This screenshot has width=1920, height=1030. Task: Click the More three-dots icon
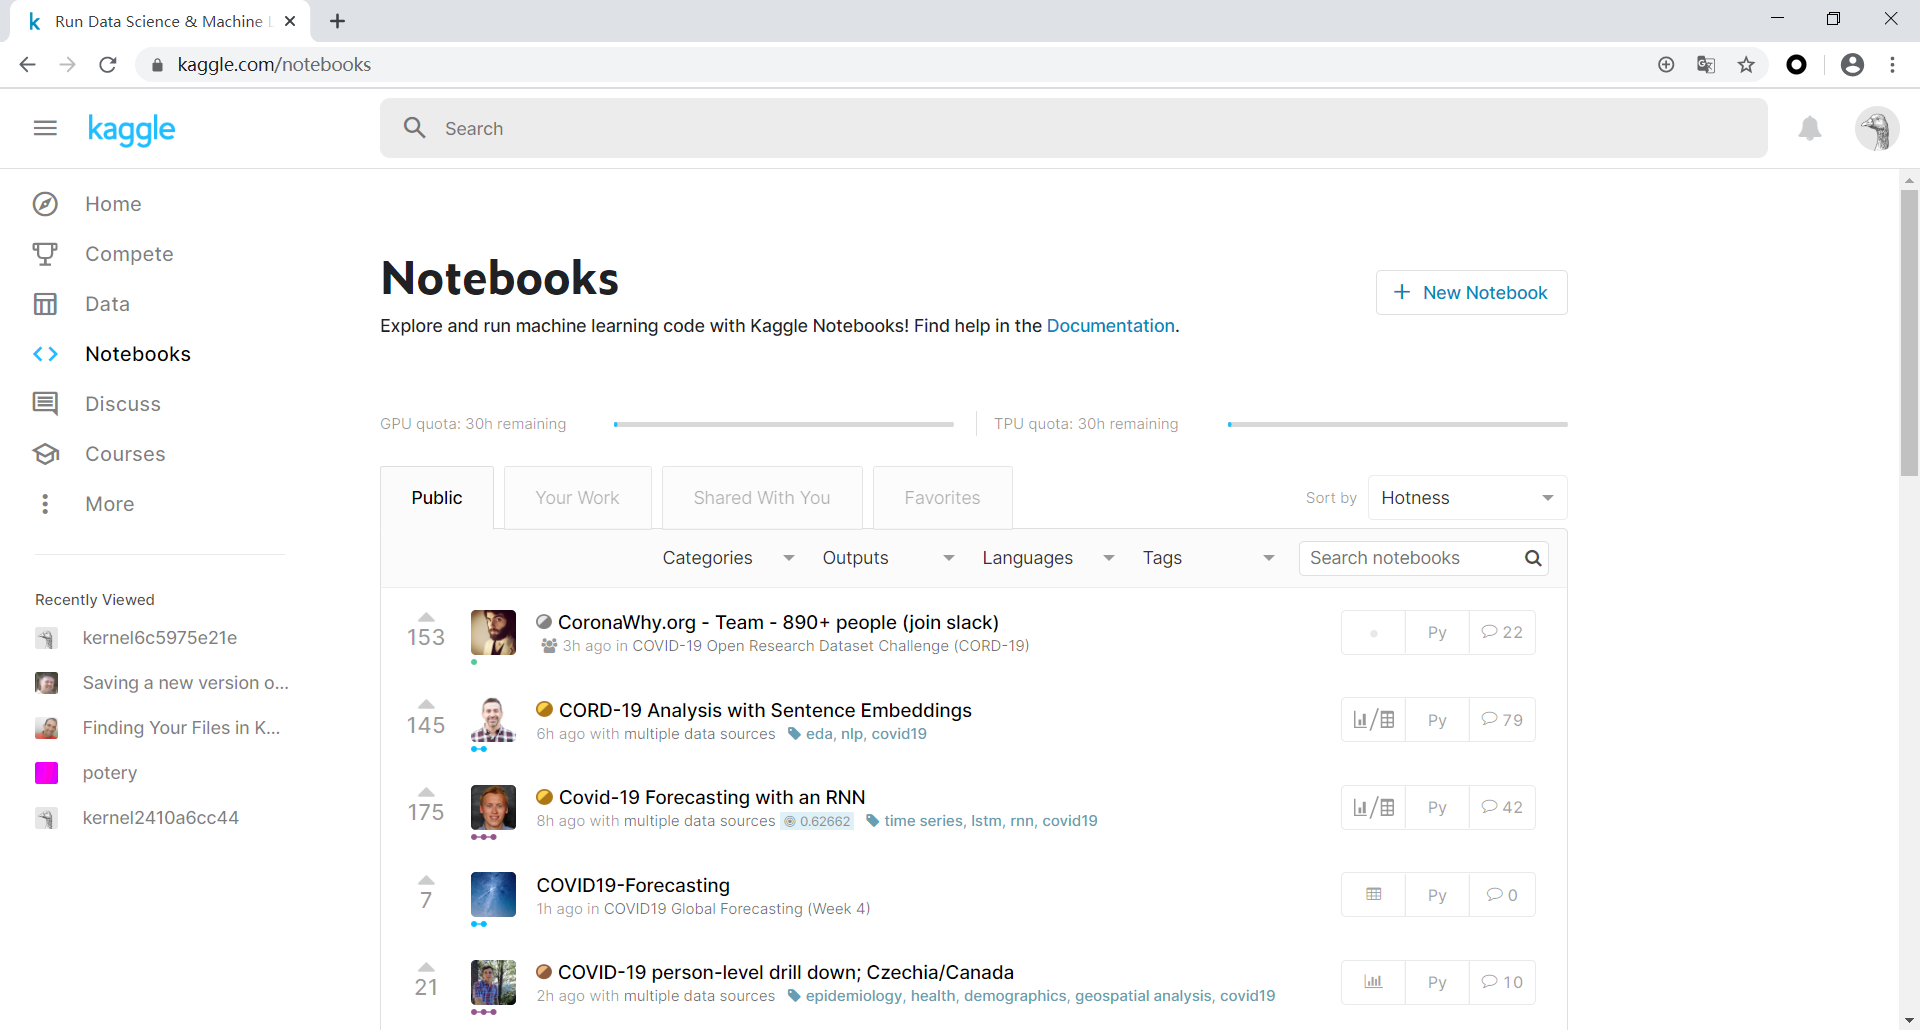pyautogui.click(x=45, y=504)
